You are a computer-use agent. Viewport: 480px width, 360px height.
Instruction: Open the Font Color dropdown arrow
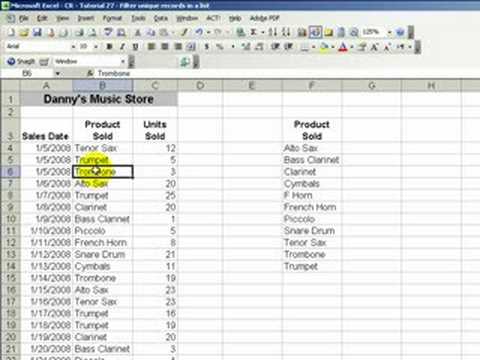point(352,47)
